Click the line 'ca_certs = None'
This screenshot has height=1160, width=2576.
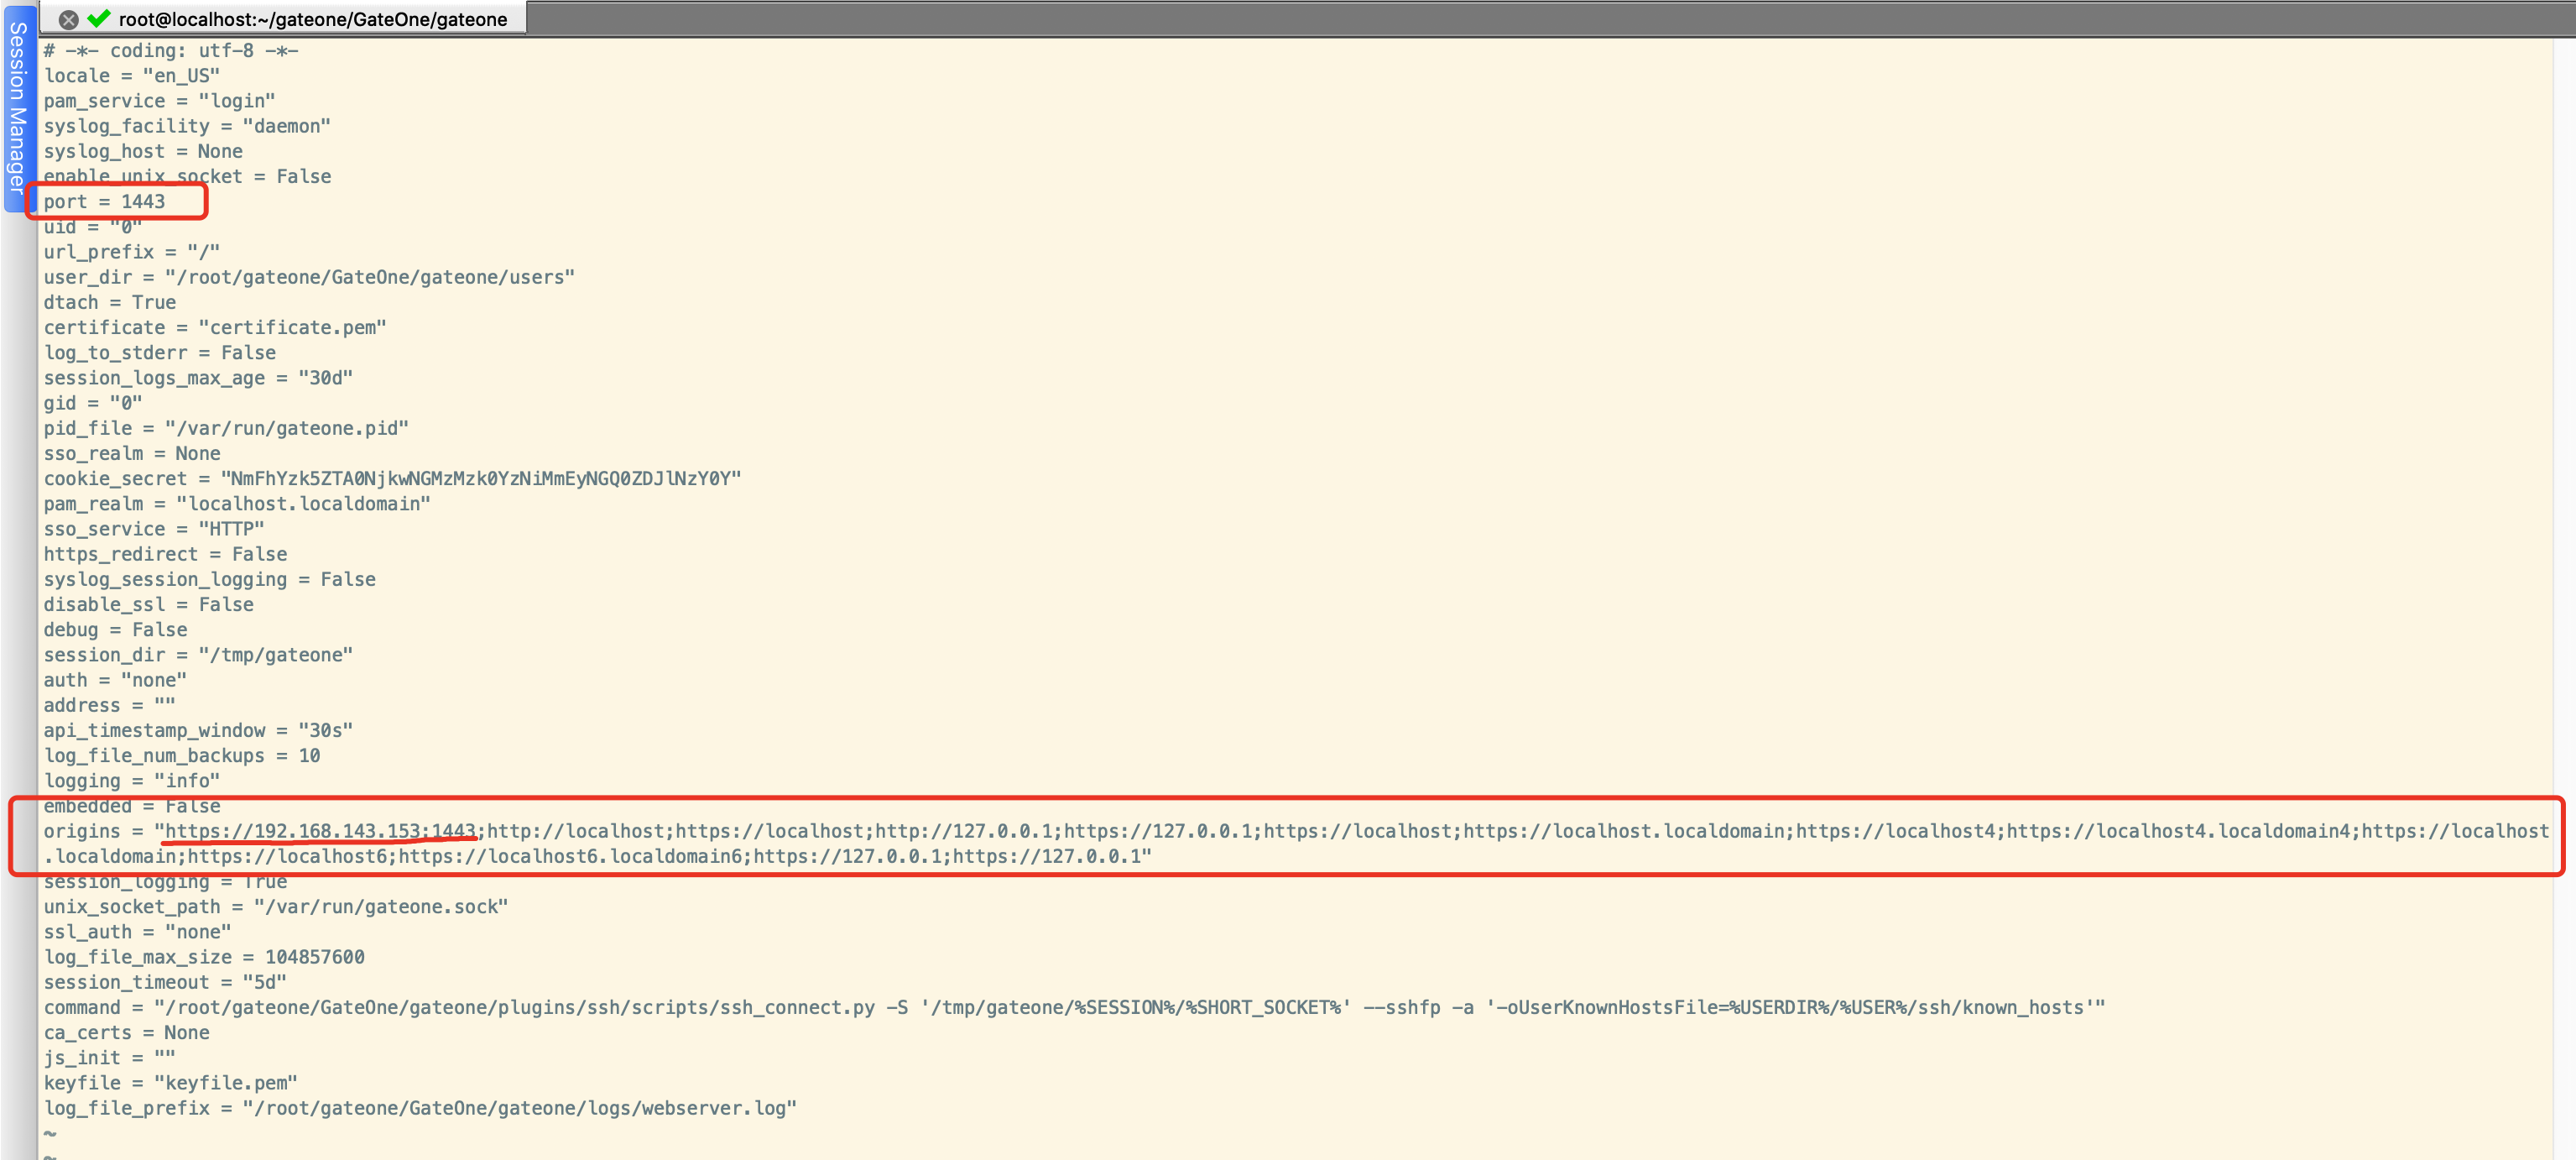point(126,1033)
